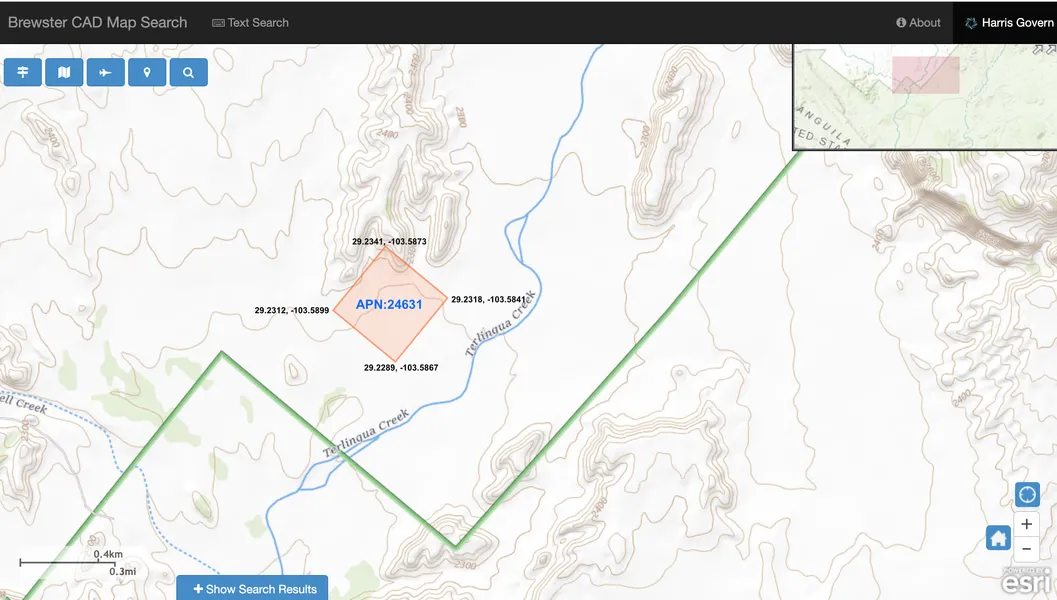The image size is (1057, 600).
Task: Zoom out using the minus button
Action: click(x=1027, y=549)
